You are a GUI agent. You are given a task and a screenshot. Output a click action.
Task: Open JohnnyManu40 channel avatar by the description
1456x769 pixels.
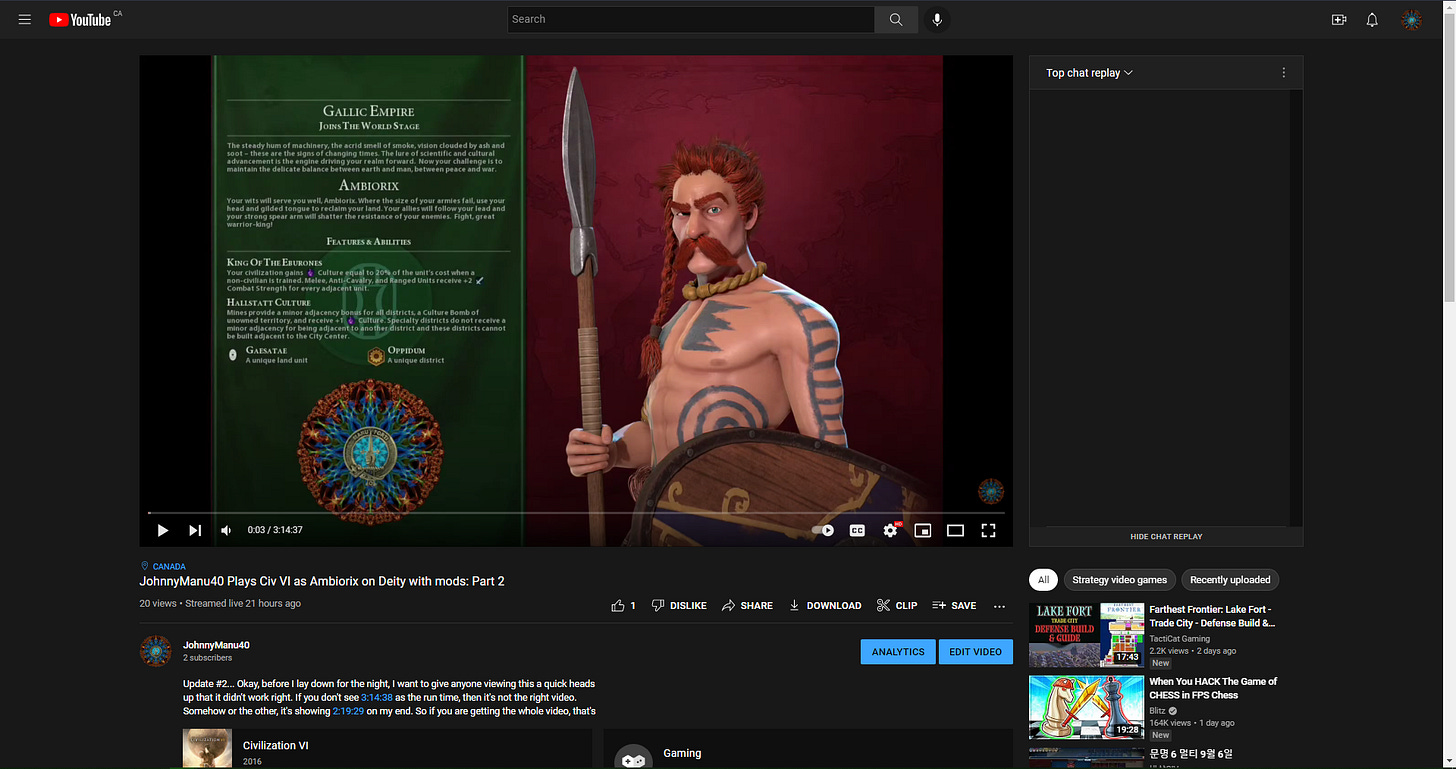click(x=155, y=651)
